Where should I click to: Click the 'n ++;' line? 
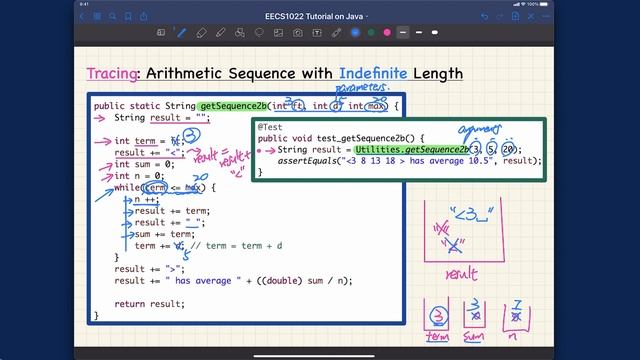point(147,200)
